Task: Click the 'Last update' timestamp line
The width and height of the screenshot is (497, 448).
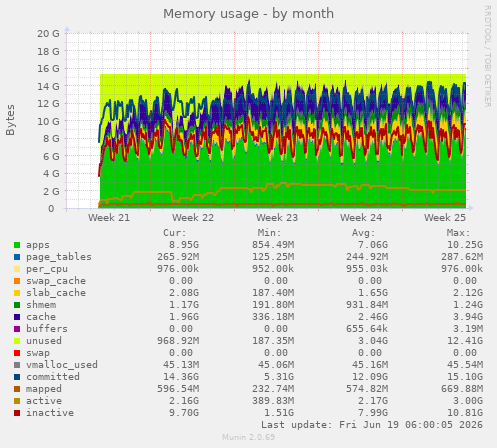Action: tap(372, 425)
